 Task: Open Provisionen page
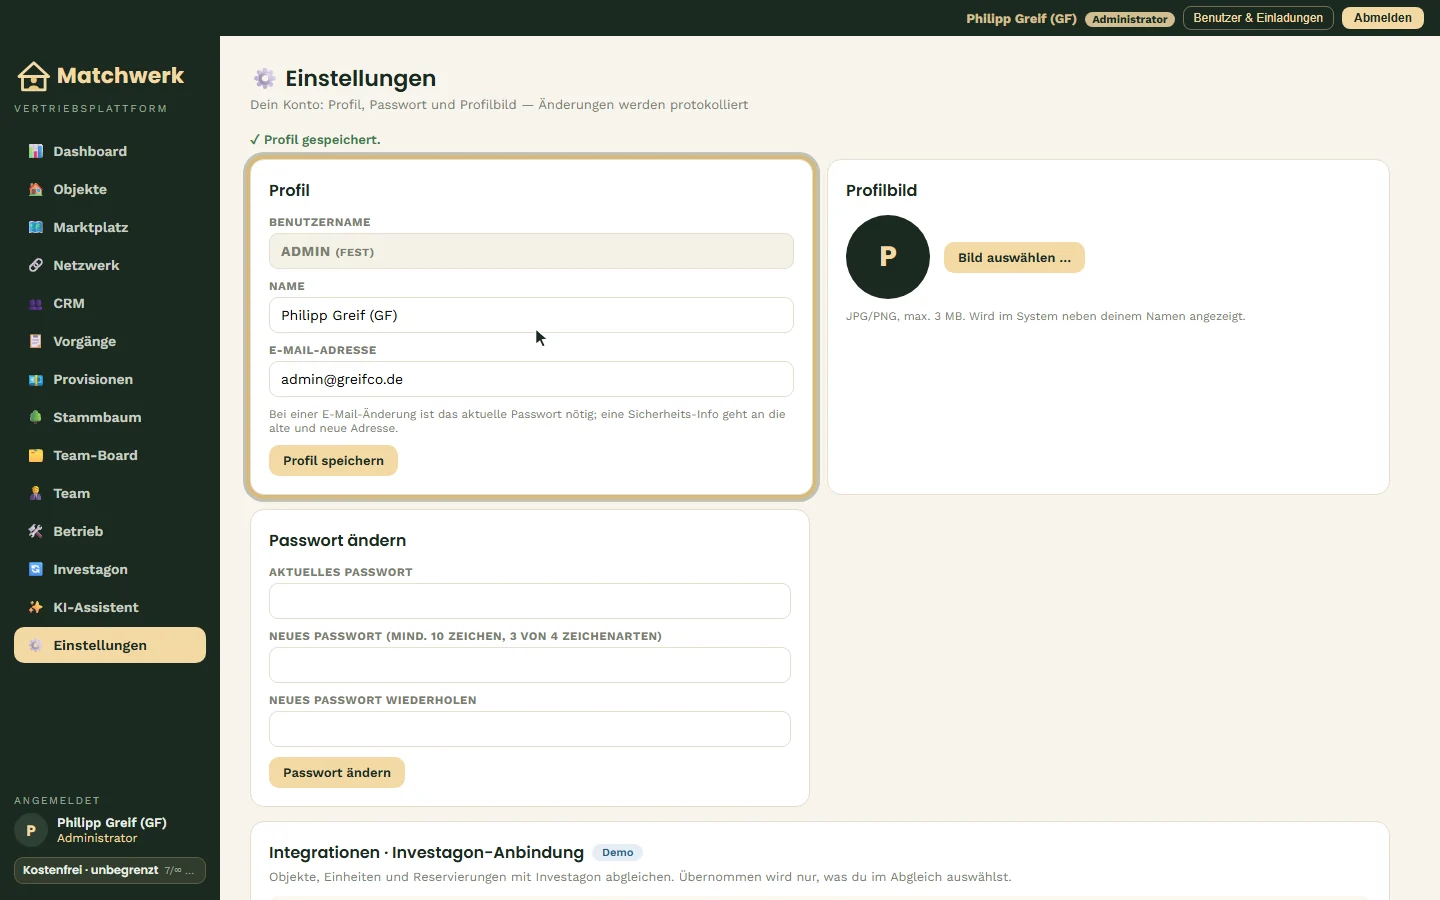(110, 379)
